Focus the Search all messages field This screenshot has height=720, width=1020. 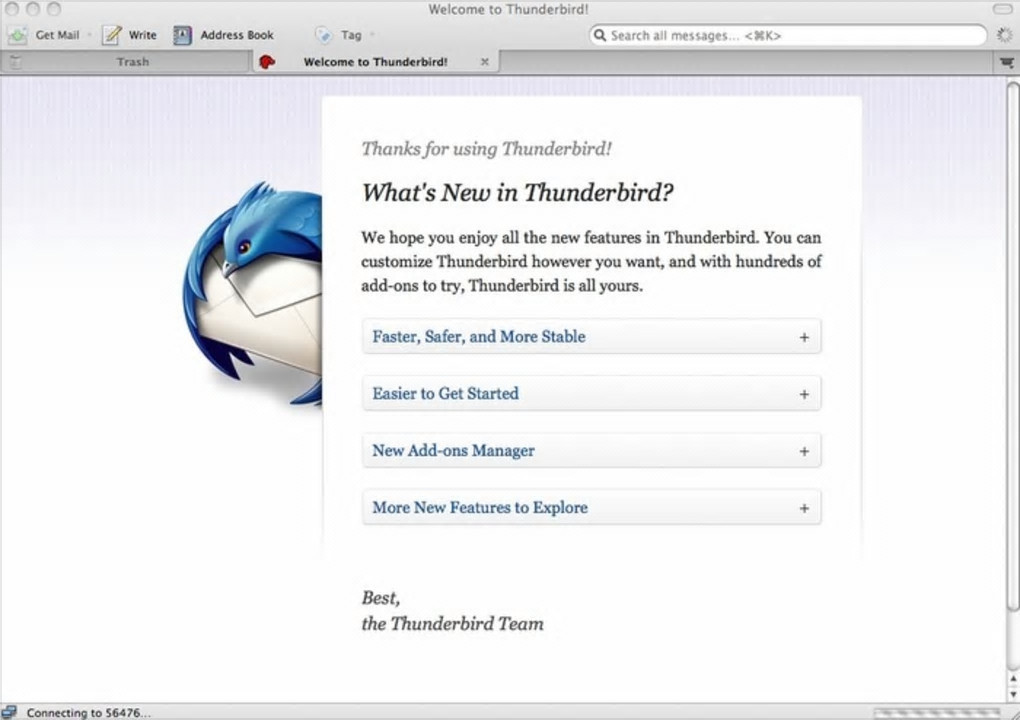tap(788, 35)
